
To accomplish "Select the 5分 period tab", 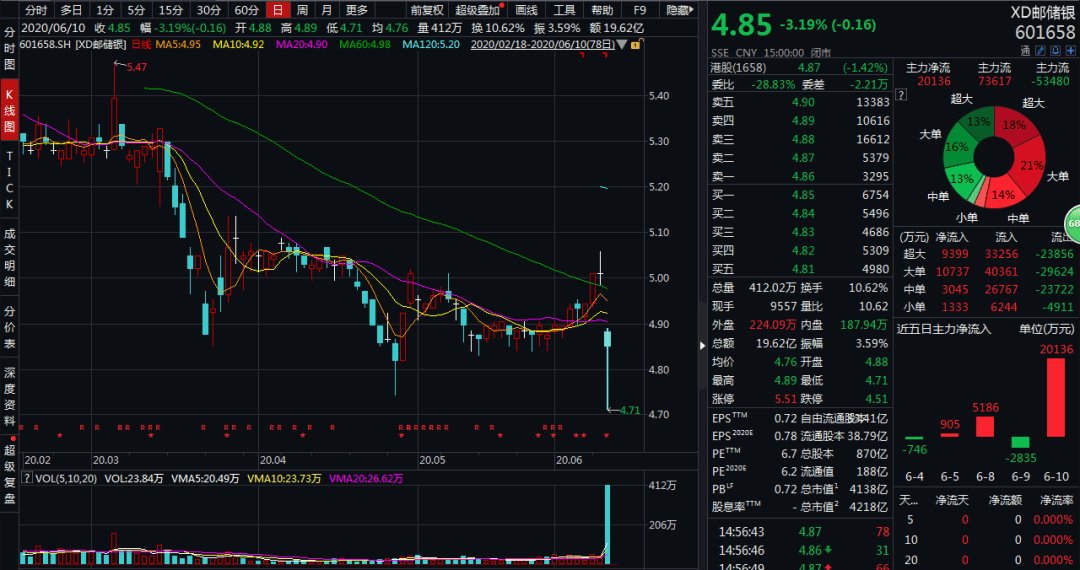I will tap(136, 10).
